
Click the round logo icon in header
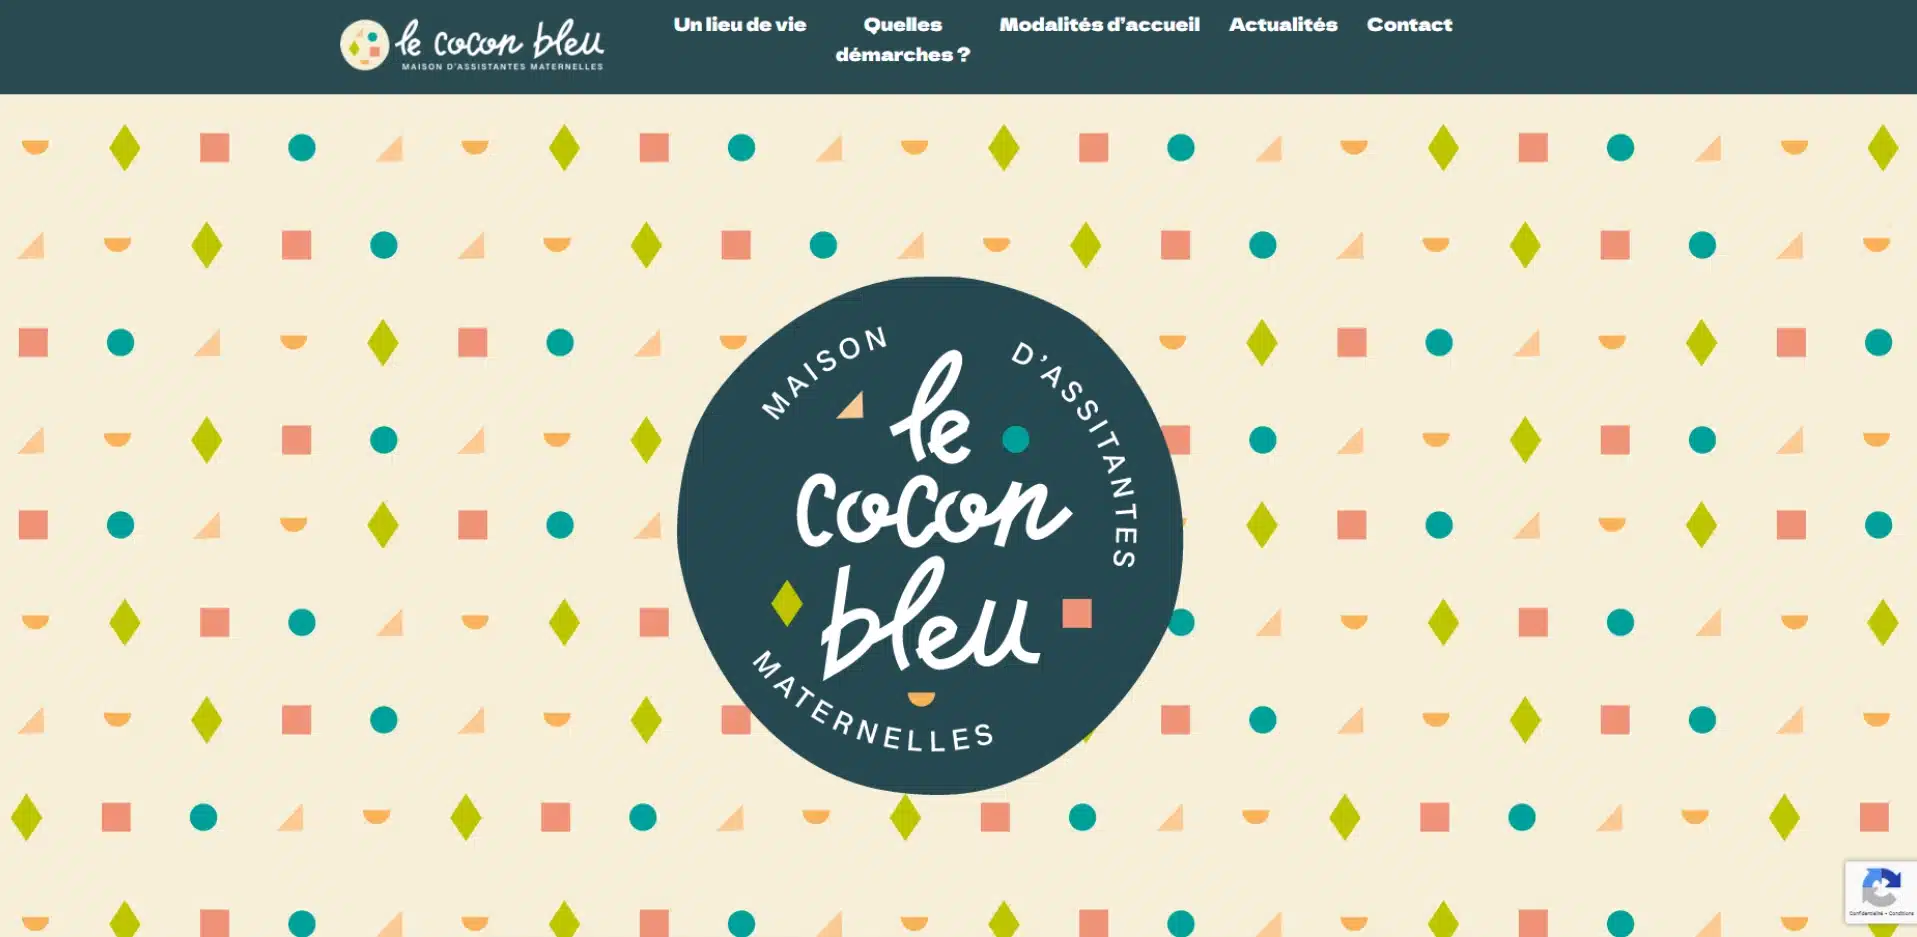coord(364,45)
